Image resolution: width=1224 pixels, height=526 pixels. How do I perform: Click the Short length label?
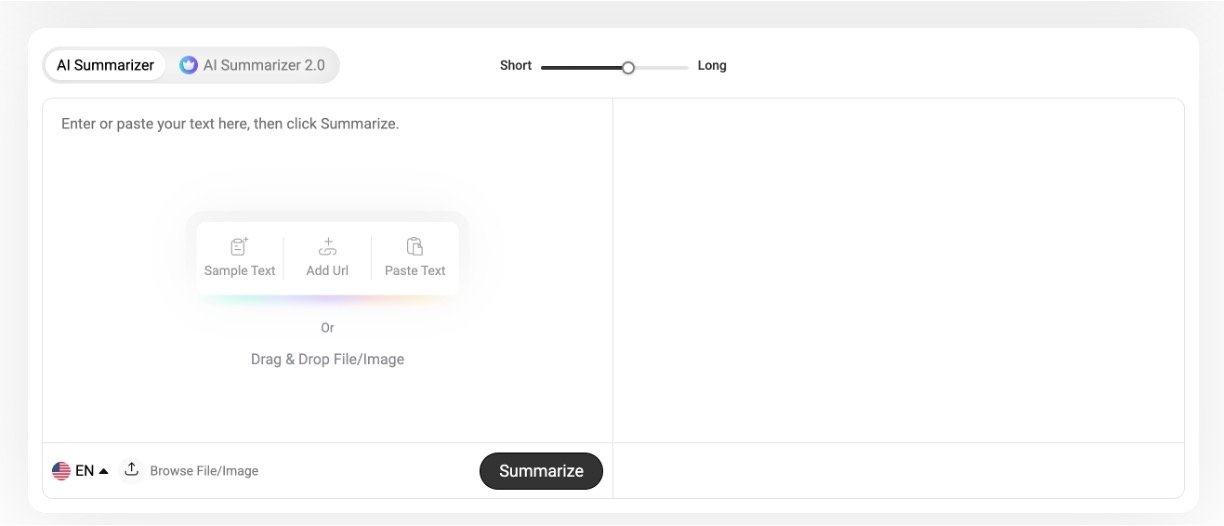[516, 66]
